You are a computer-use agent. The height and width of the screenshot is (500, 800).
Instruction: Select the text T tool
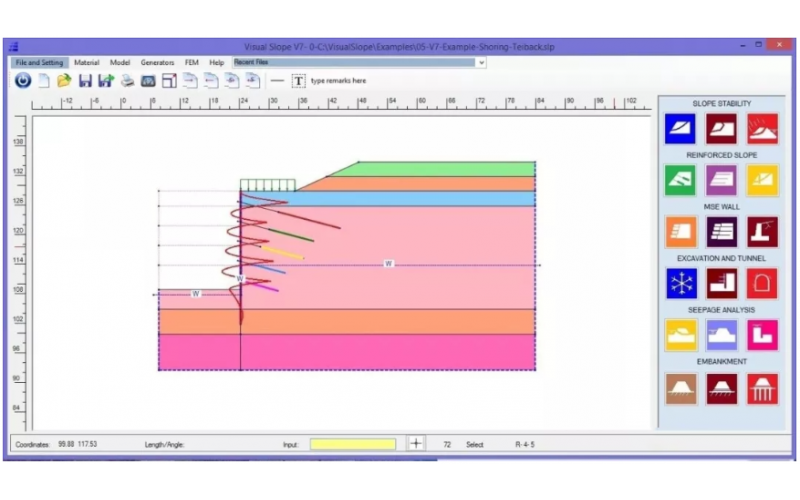click(x=298, y=81)
